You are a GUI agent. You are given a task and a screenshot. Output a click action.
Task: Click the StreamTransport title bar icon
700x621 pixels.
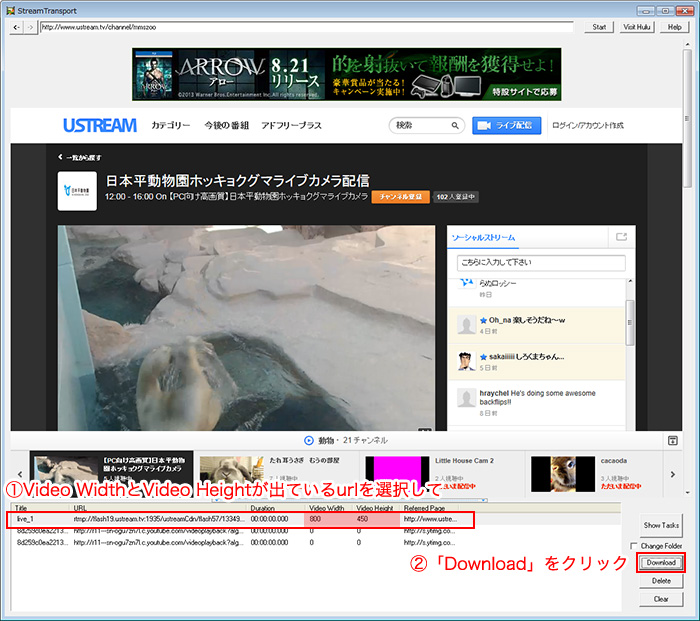point(10,10)
